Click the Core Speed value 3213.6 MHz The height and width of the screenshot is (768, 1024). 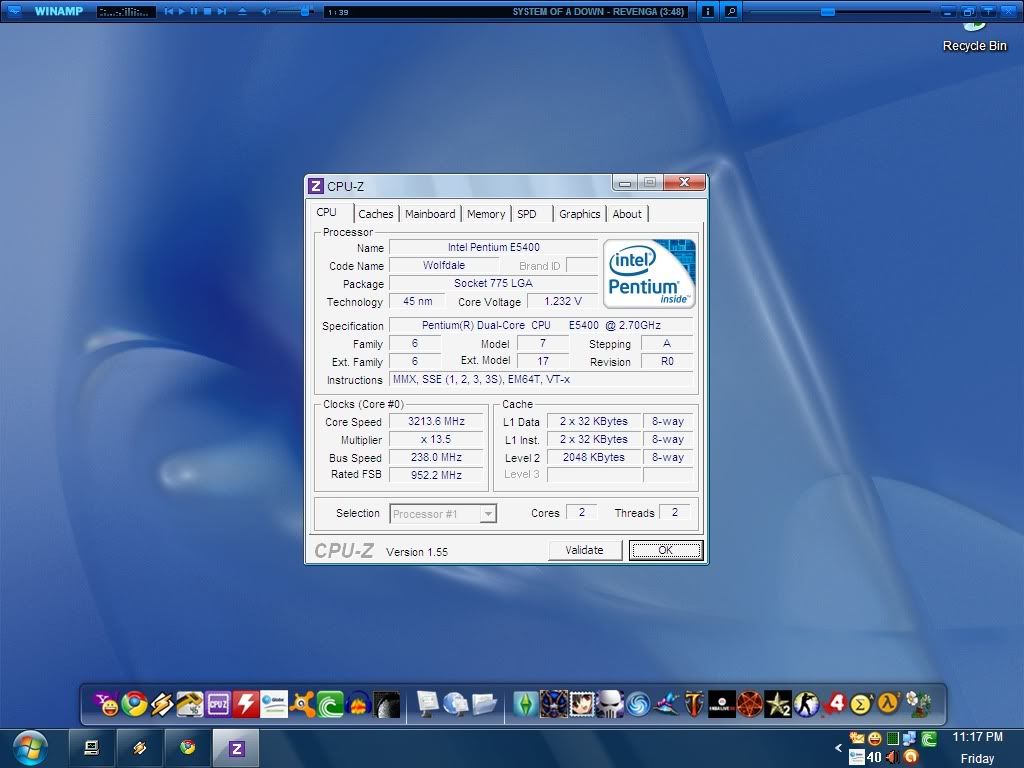436,422
